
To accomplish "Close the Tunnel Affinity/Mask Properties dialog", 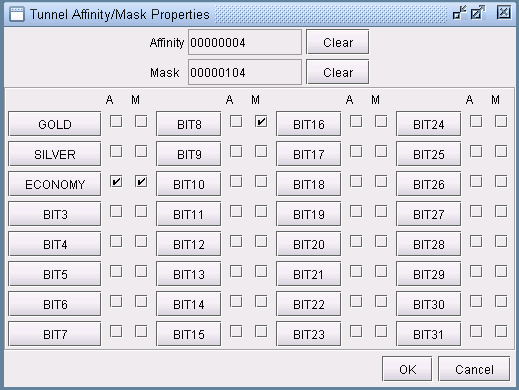I will point(504,13).
